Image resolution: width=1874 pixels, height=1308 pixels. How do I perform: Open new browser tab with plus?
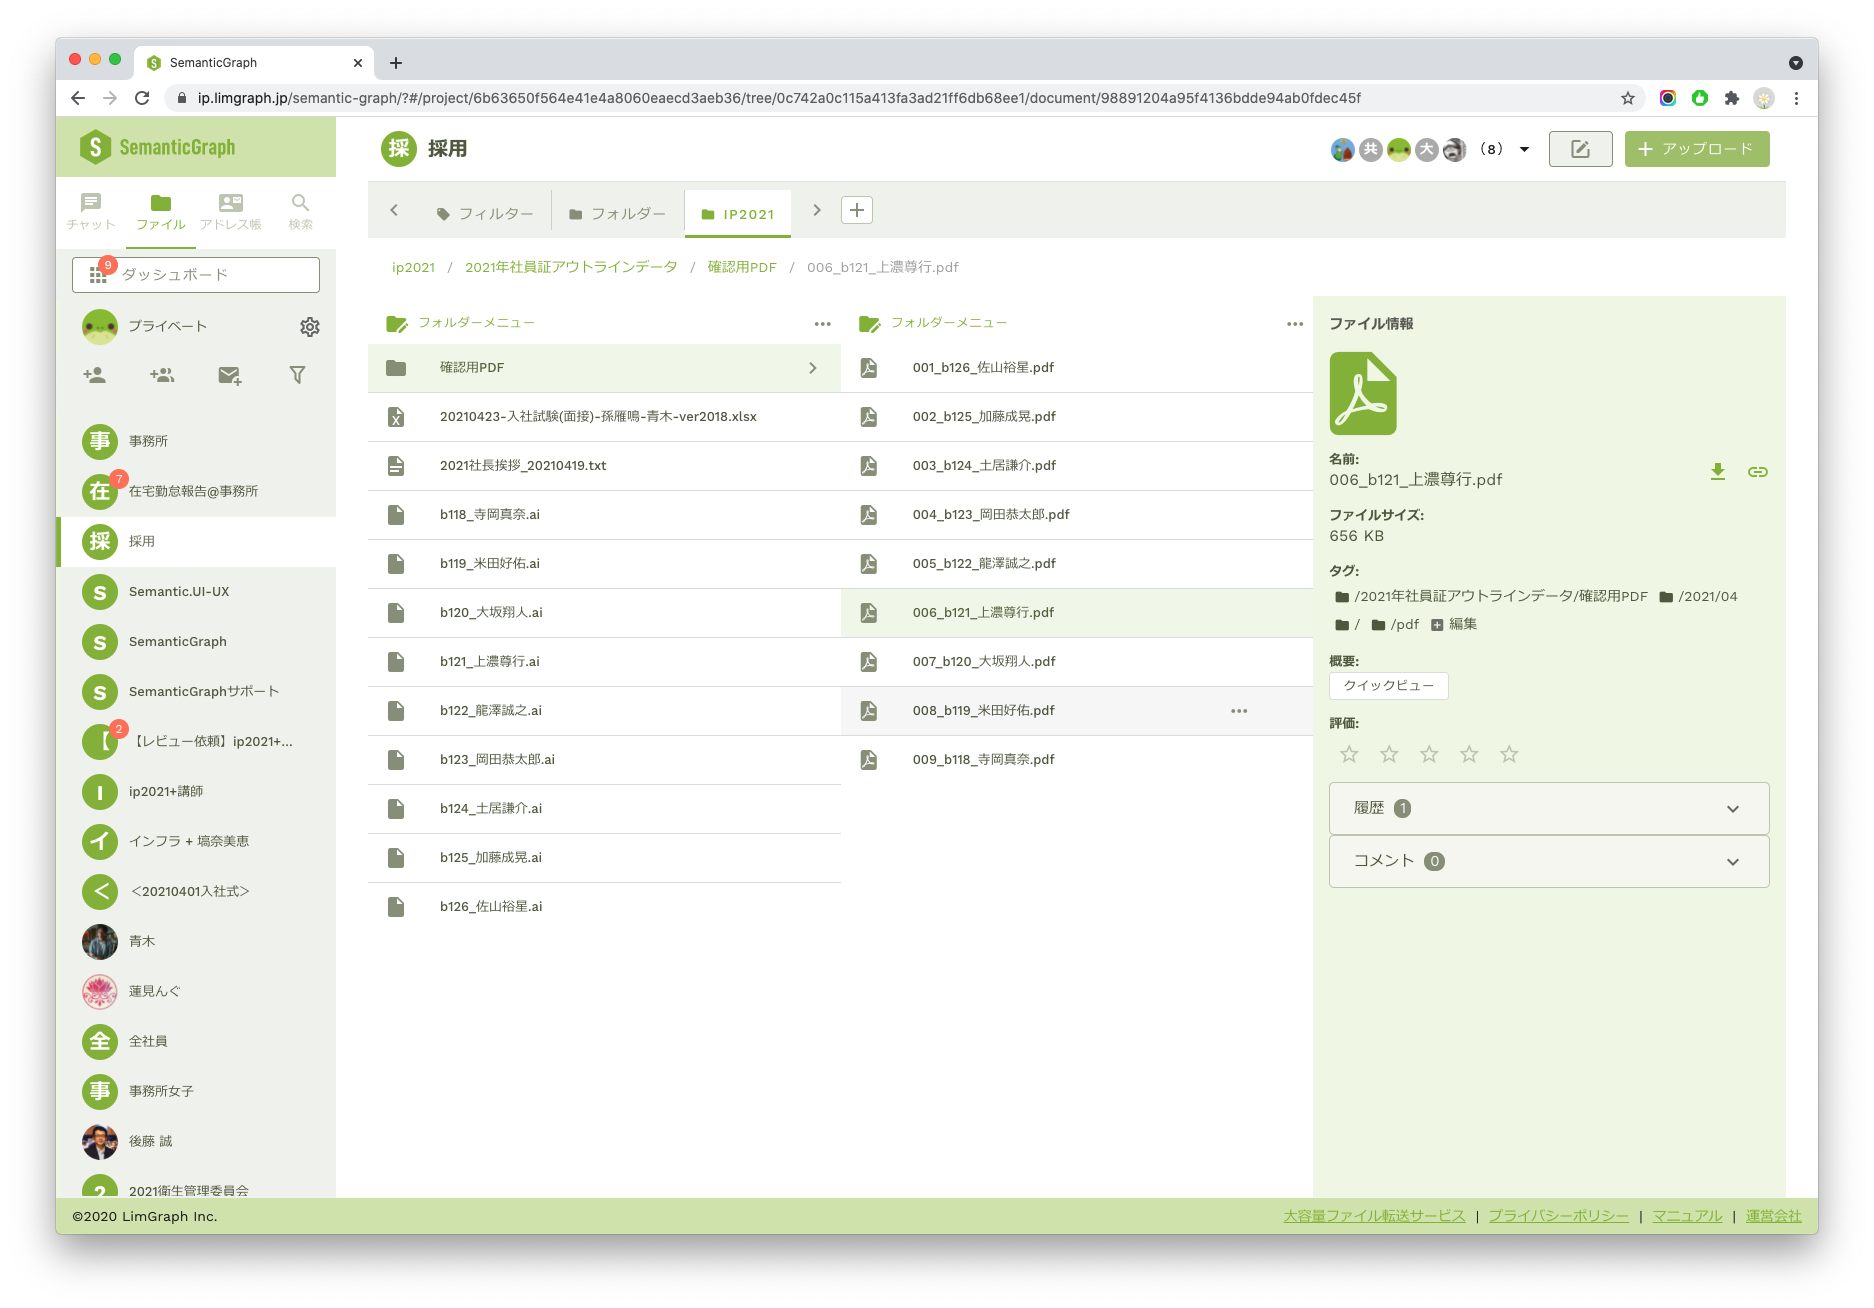[x=396, y=63]
